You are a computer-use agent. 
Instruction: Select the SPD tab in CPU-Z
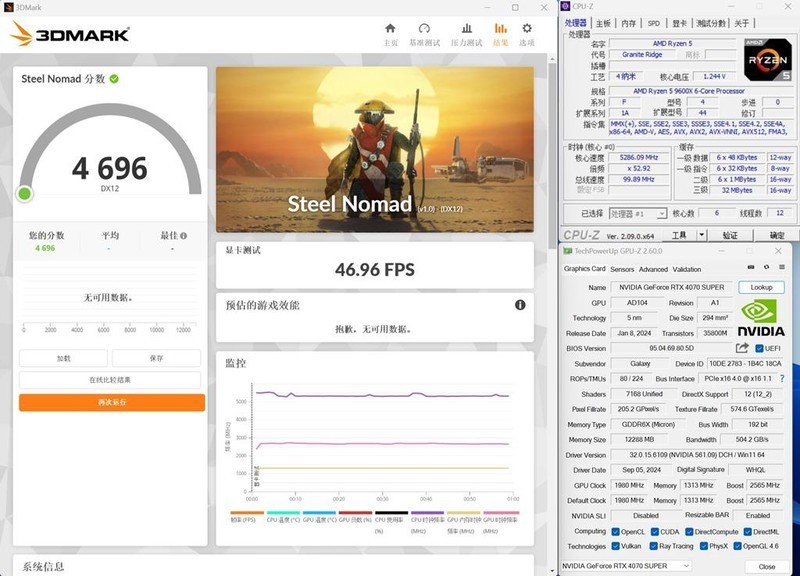click(654, 22)
